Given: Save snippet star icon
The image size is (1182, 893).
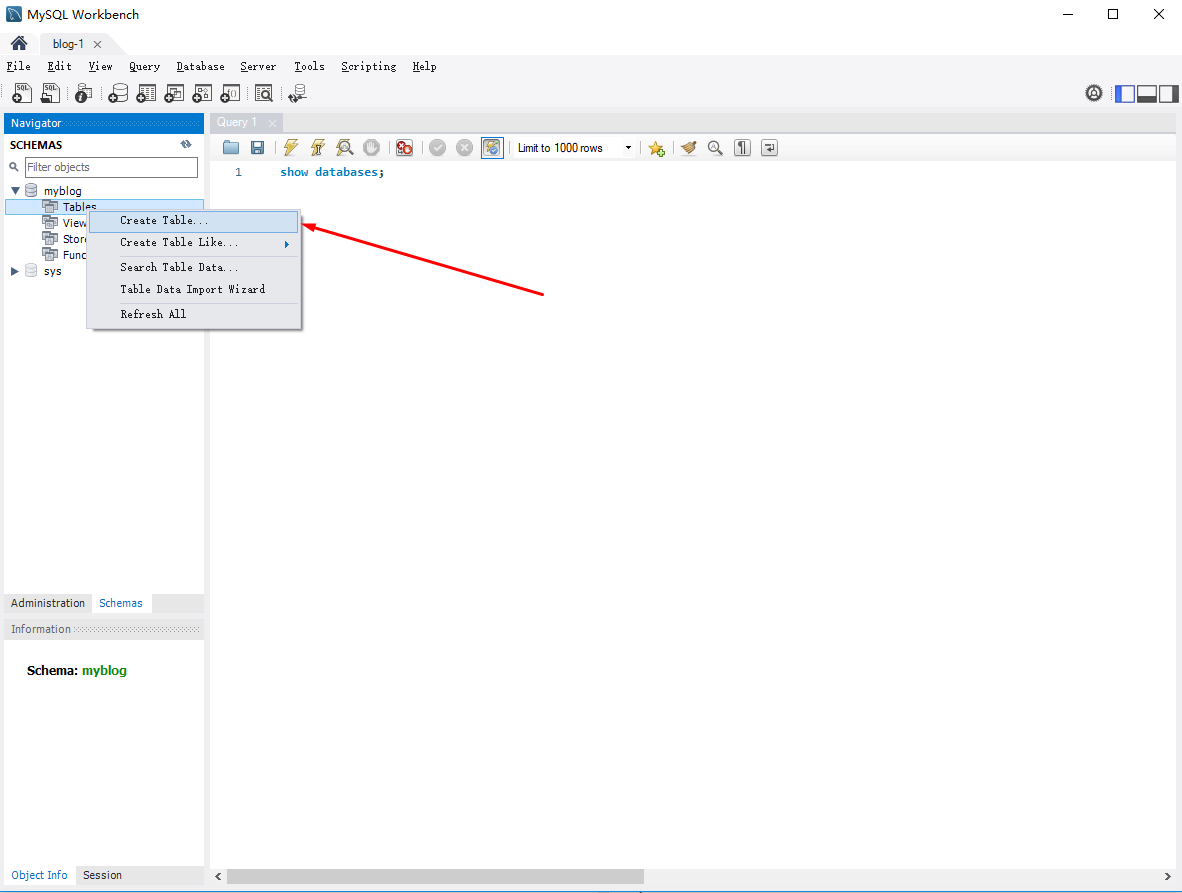Looking at the screenshot, I should click(x=657, y=148).
